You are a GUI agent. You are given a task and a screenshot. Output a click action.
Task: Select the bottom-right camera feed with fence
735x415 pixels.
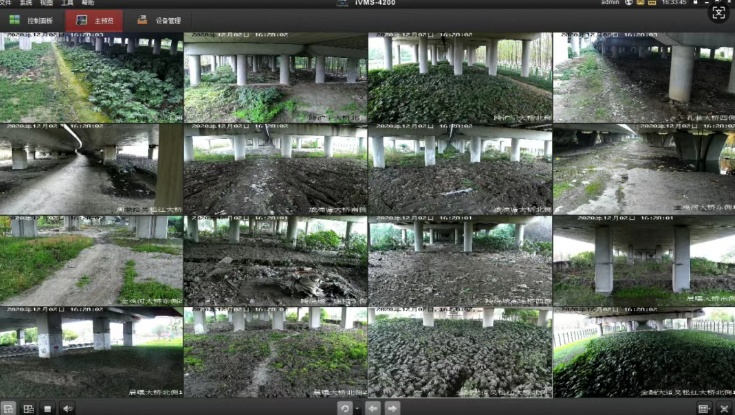pos(643,352)
